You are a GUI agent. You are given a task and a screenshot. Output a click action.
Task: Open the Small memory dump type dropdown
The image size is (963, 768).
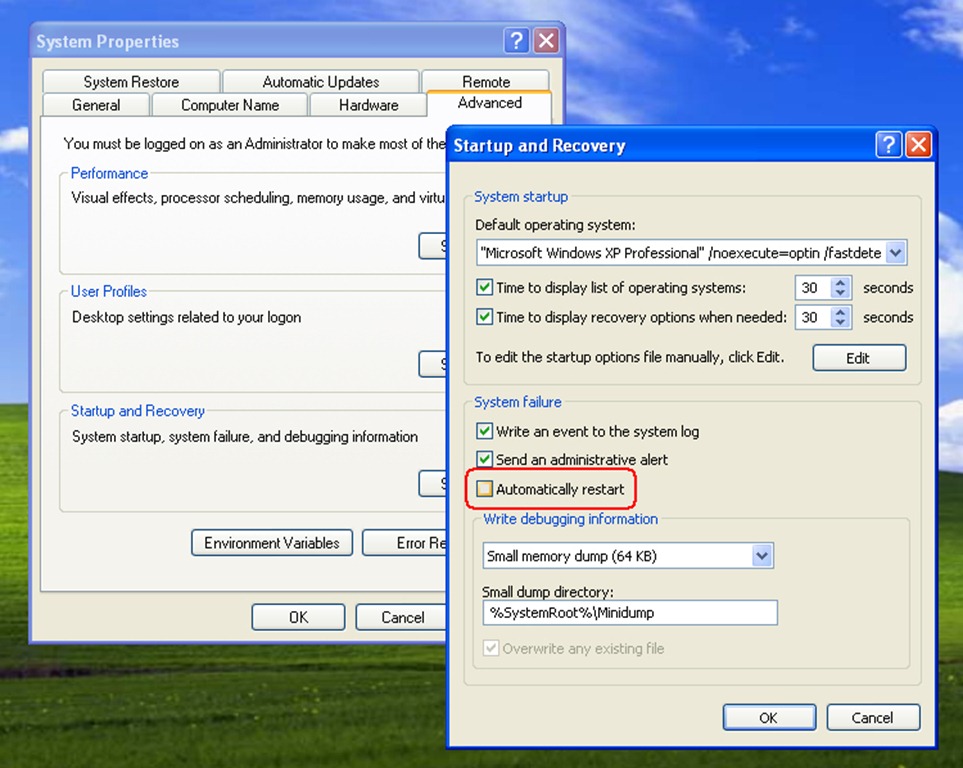tap(762, 555)
